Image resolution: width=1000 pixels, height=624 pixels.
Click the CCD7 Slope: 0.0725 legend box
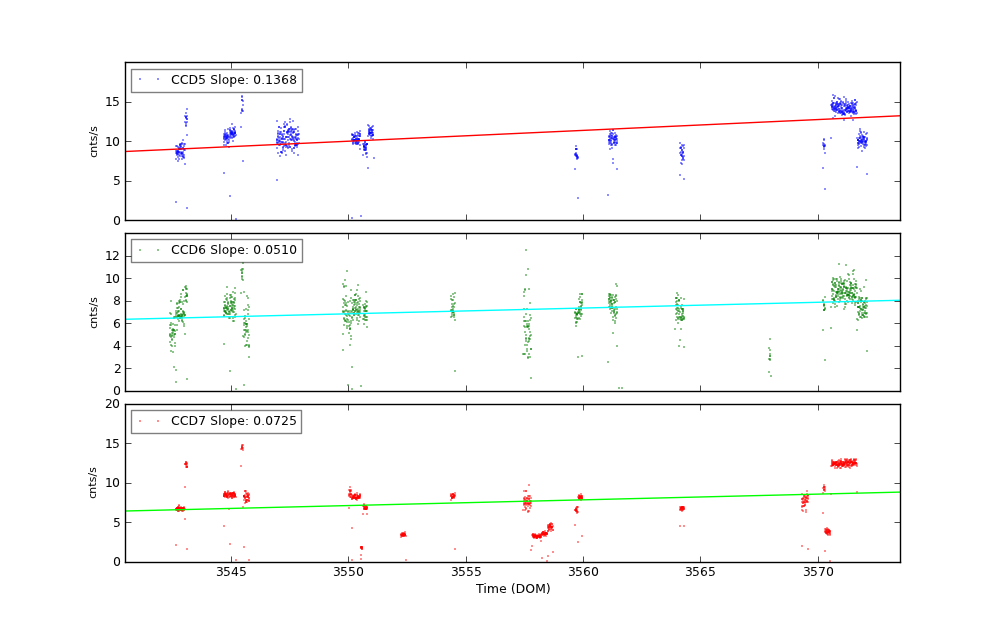[216, 421]
